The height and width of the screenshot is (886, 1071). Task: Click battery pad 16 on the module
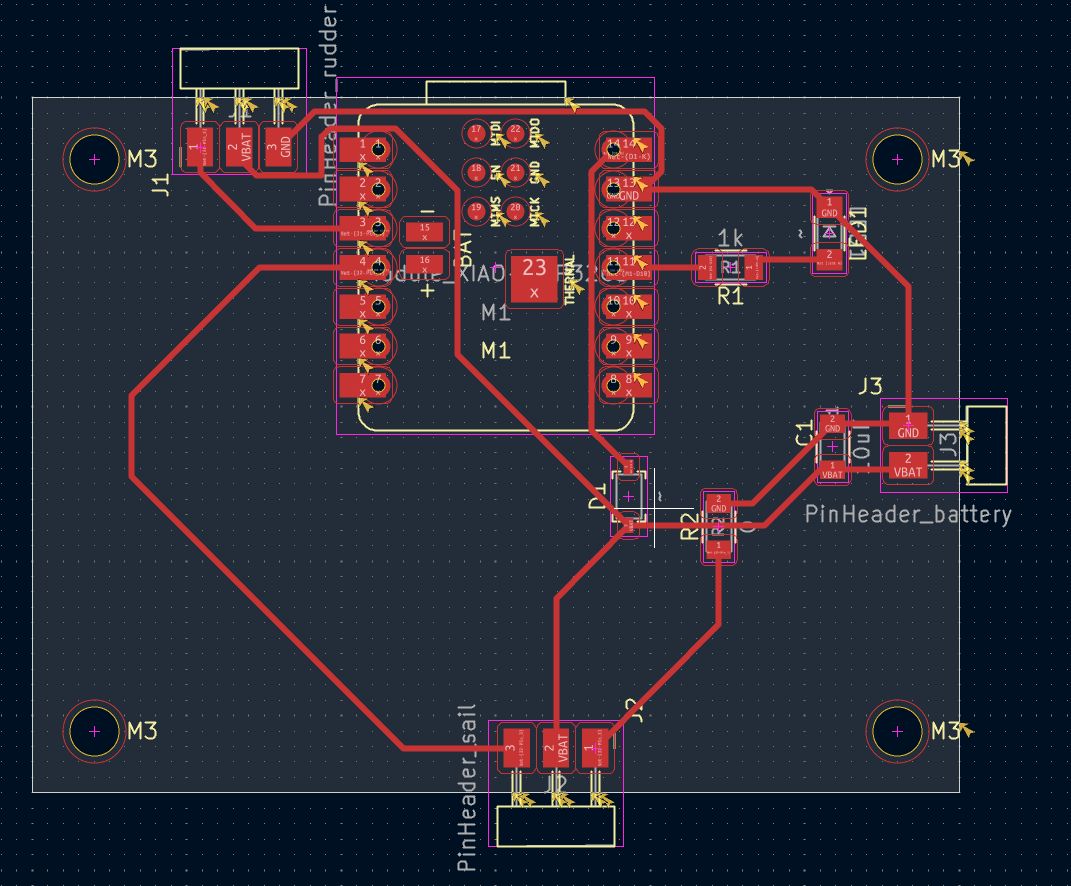425,264
